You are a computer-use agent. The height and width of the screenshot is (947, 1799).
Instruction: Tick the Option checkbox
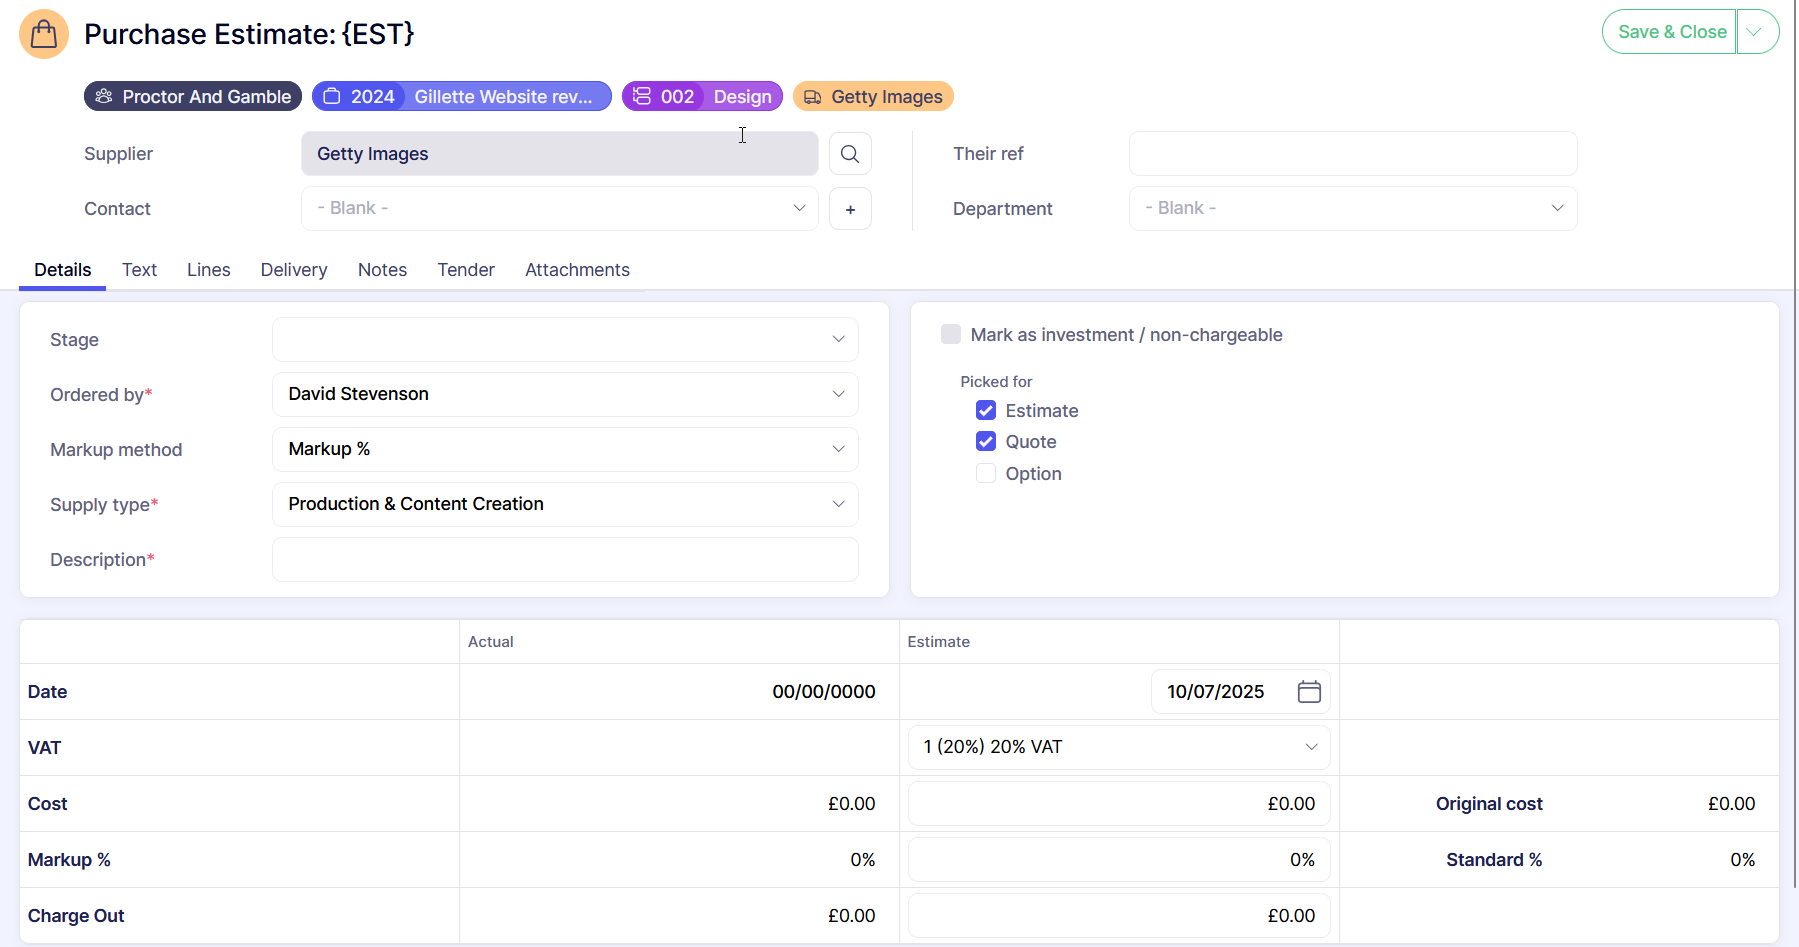pyautogui.click(x=986, y=474)
